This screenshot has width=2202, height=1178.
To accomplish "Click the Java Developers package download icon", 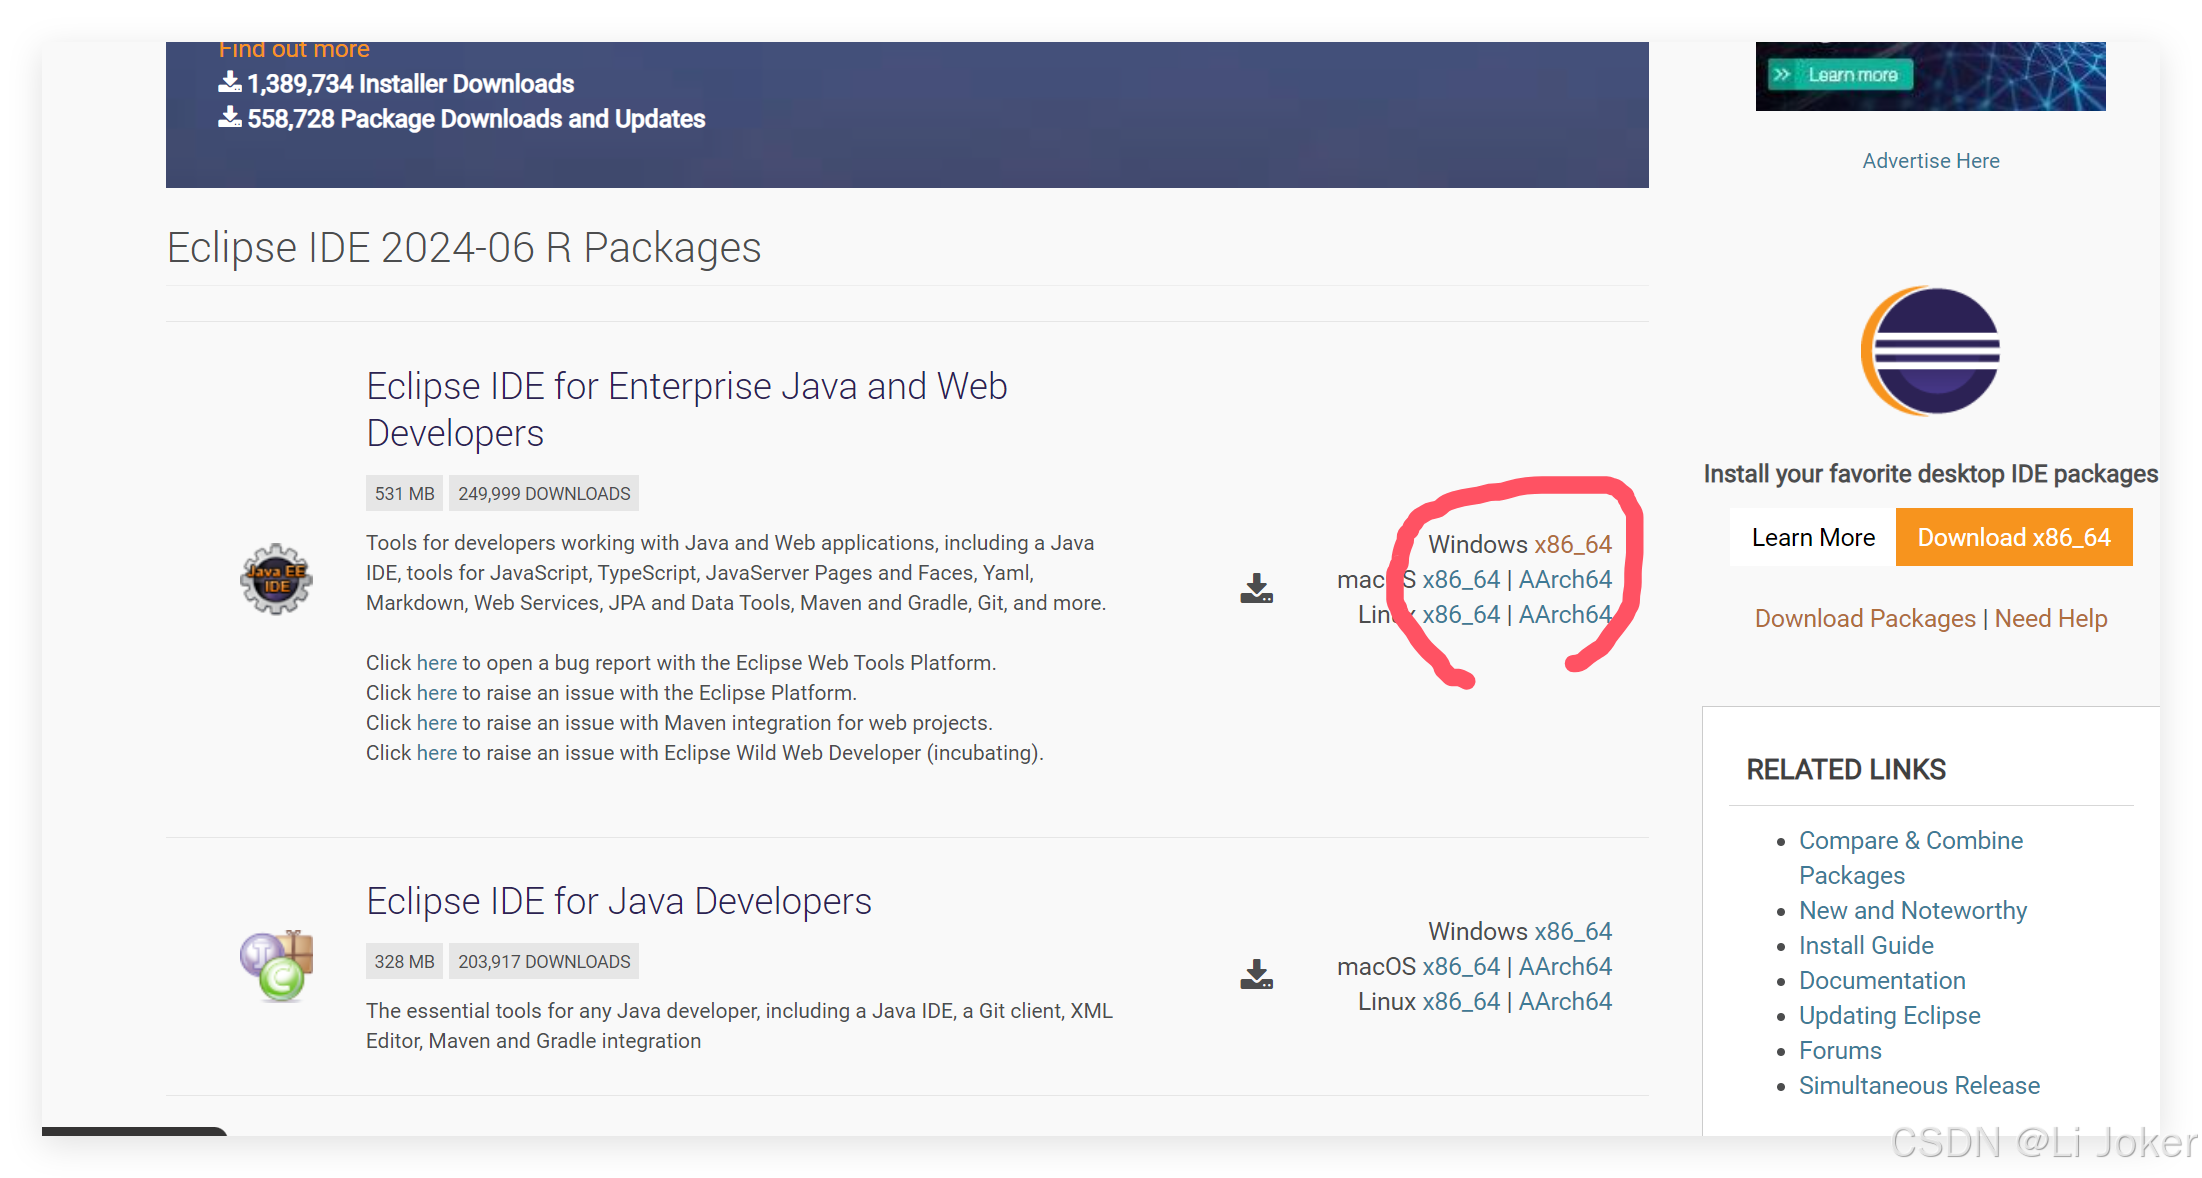I will click(x=1256, y=974).
